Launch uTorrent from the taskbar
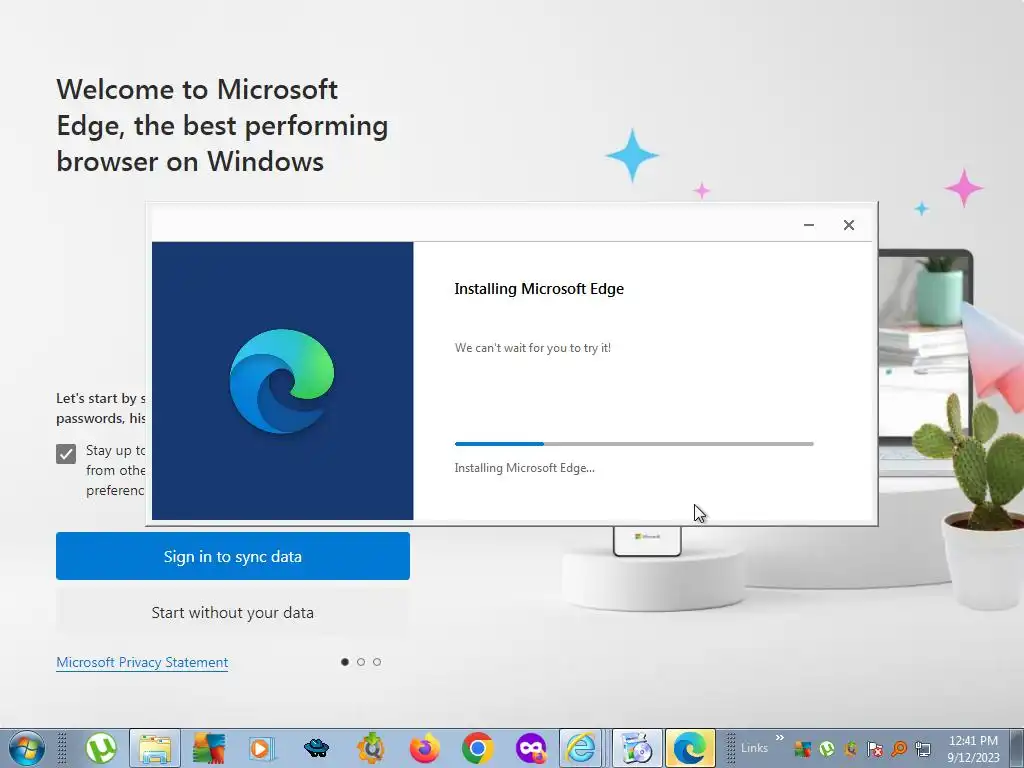The height and width of the screenshot is (768, 1024). [101, 748]
